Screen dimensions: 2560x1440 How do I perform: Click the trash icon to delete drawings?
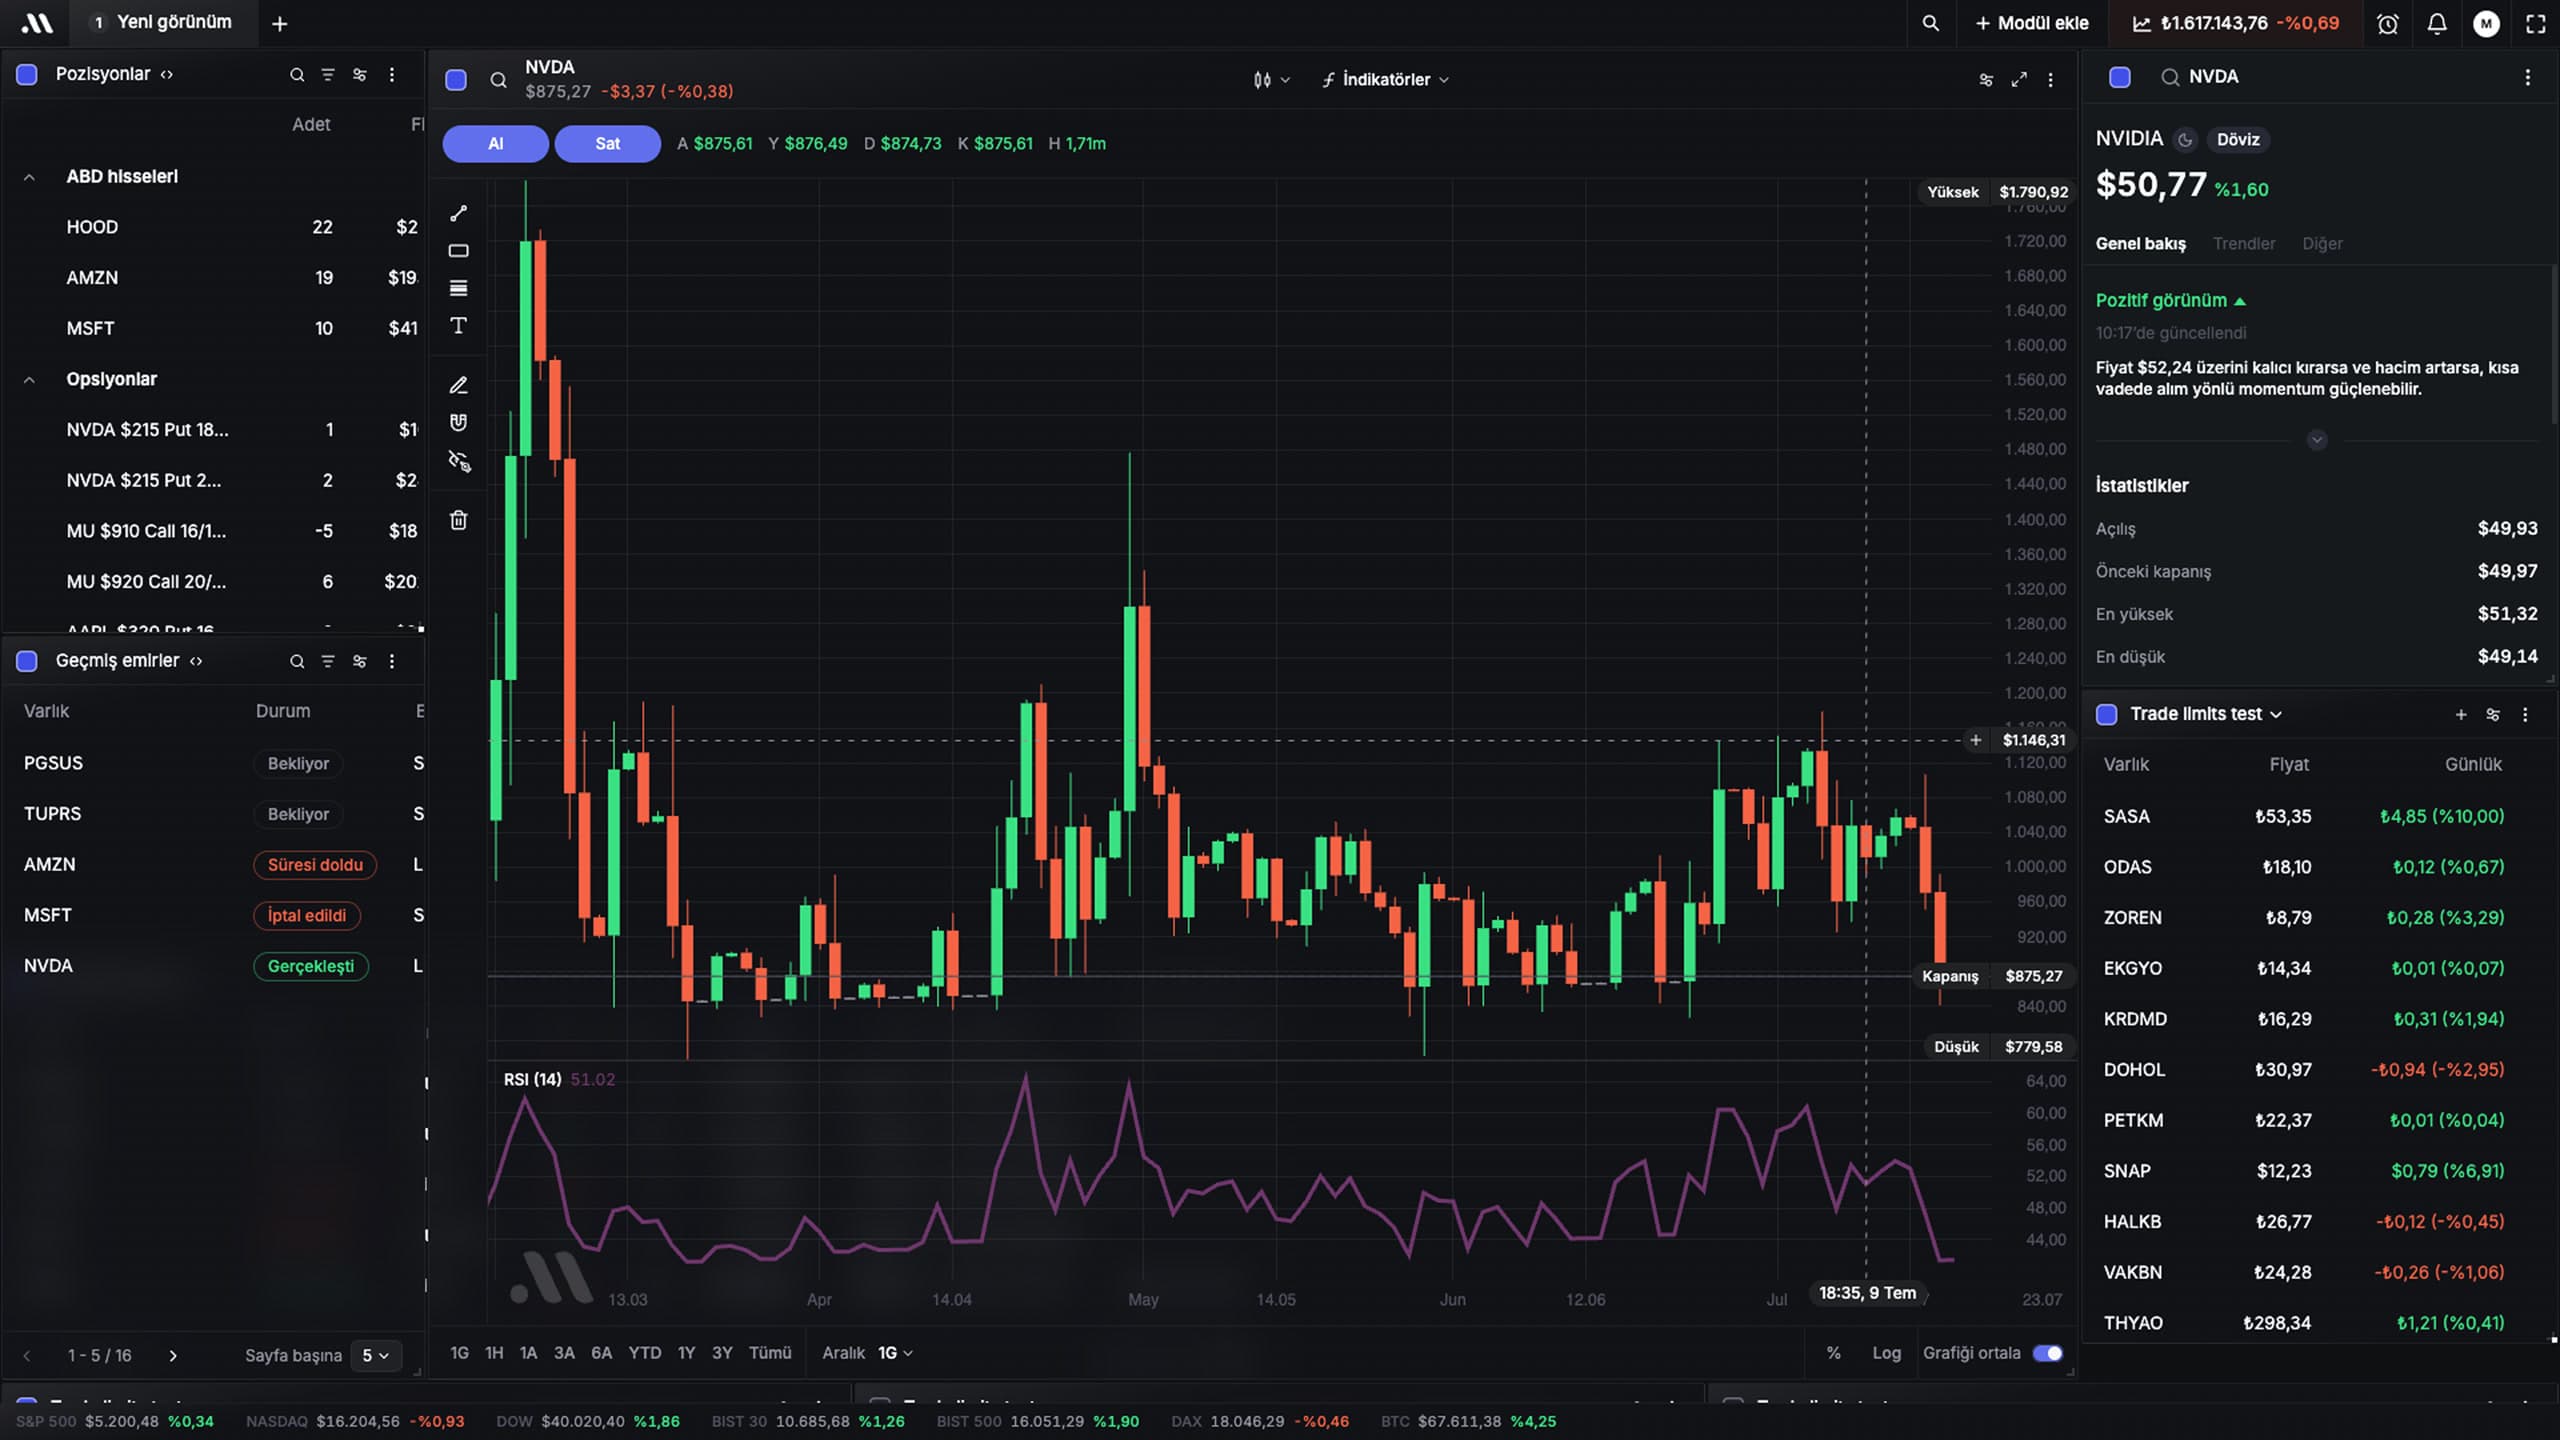pos(458,520)
